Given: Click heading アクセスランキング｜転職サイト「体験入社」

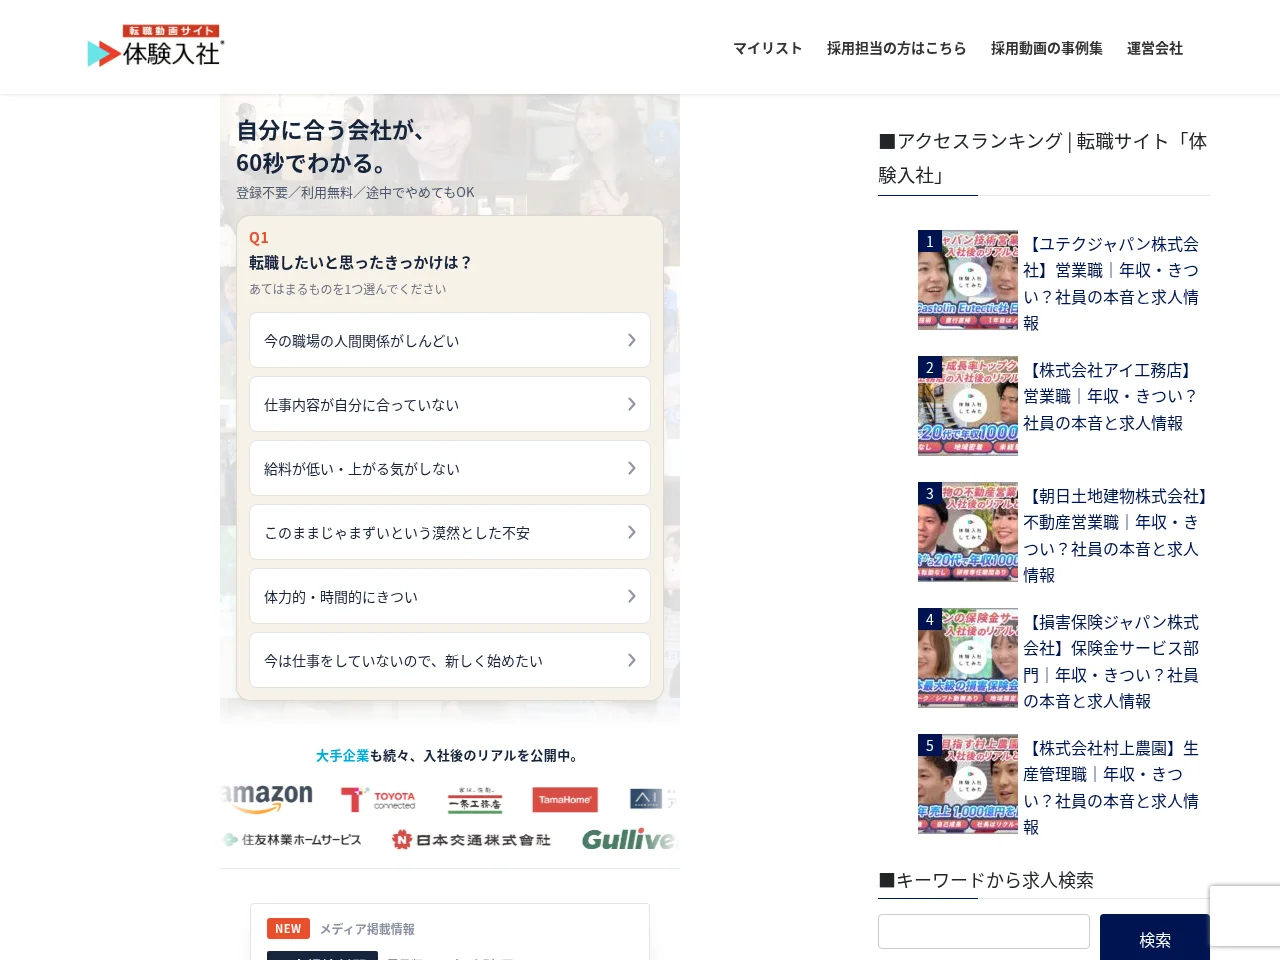Looking at the screenshot, I should coord(1042,158).
